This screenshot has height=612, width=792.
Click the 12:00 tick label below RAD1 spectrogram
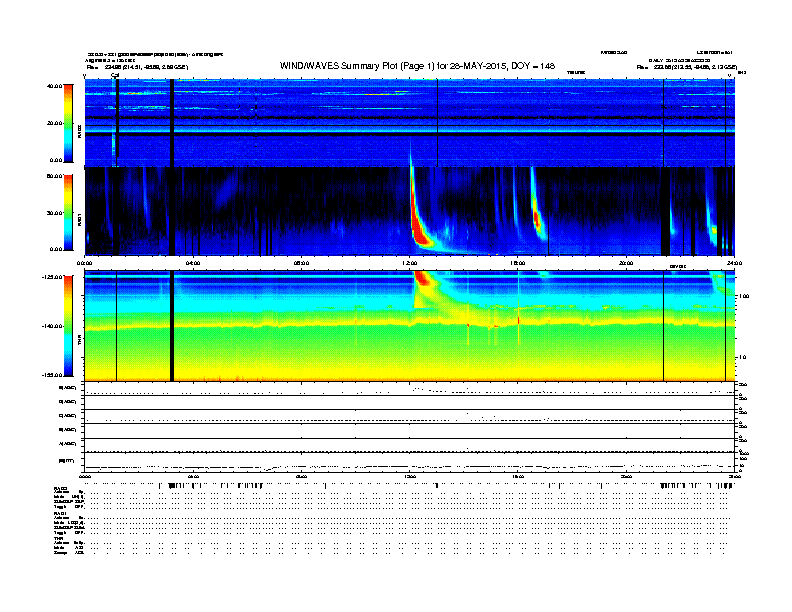[x=410, y=263]
